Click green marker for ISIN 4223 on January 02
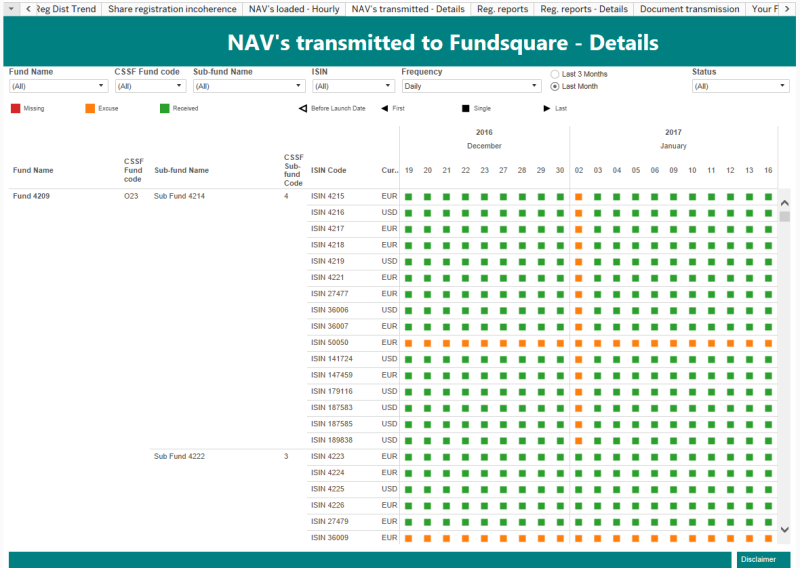Viewport: 800px width, 568px height. (x=579, y=457)
